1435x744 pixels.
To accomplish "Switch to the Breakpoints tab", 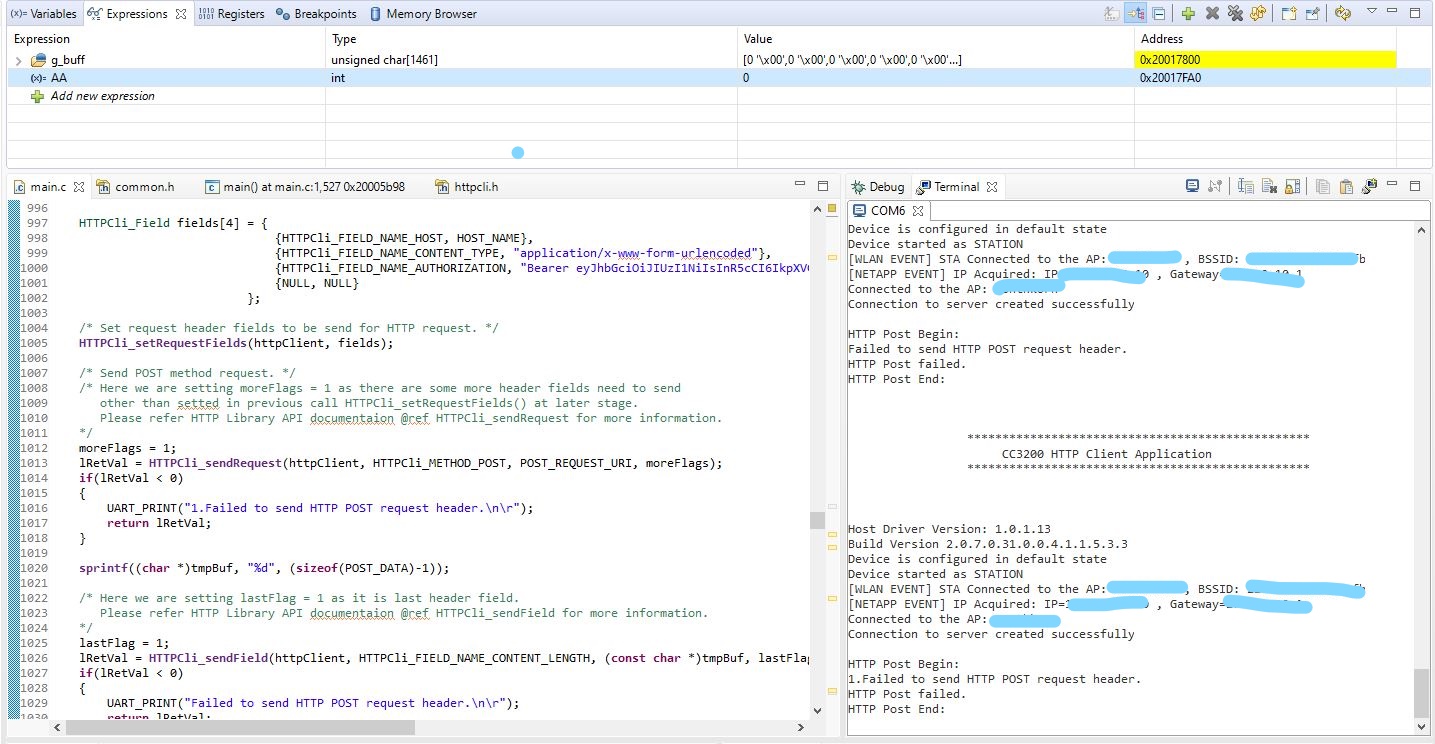I will click(x=316, y=14).
